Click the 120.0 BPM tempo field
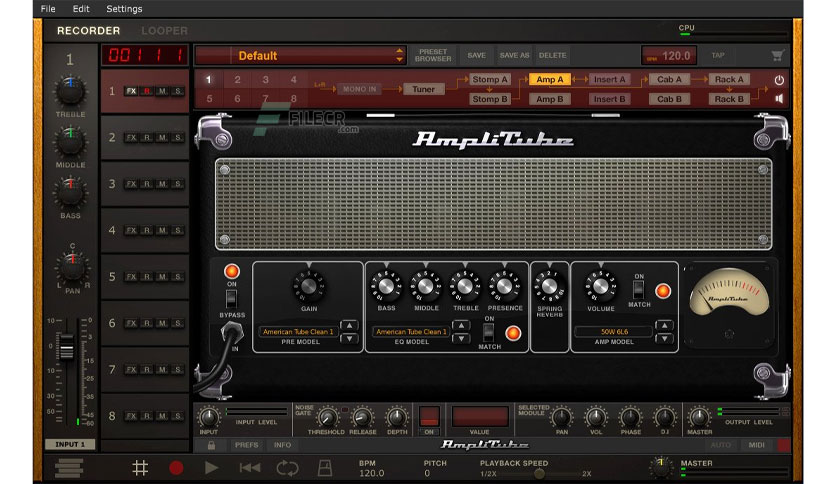Screen dimensions: 836x484 (x=670, y=55)
